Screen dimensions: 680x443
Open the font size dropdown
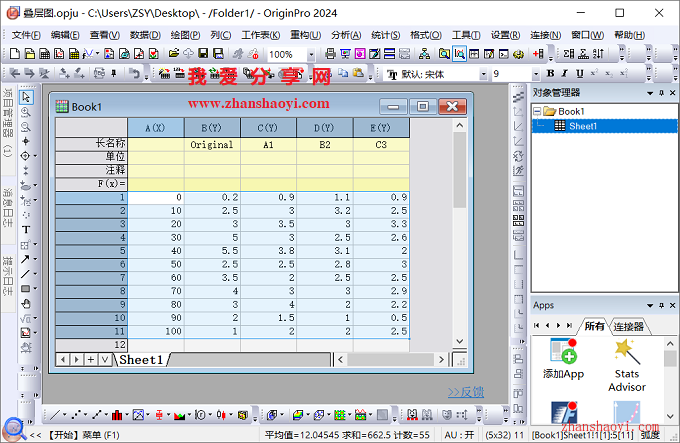tap(536, 74)
